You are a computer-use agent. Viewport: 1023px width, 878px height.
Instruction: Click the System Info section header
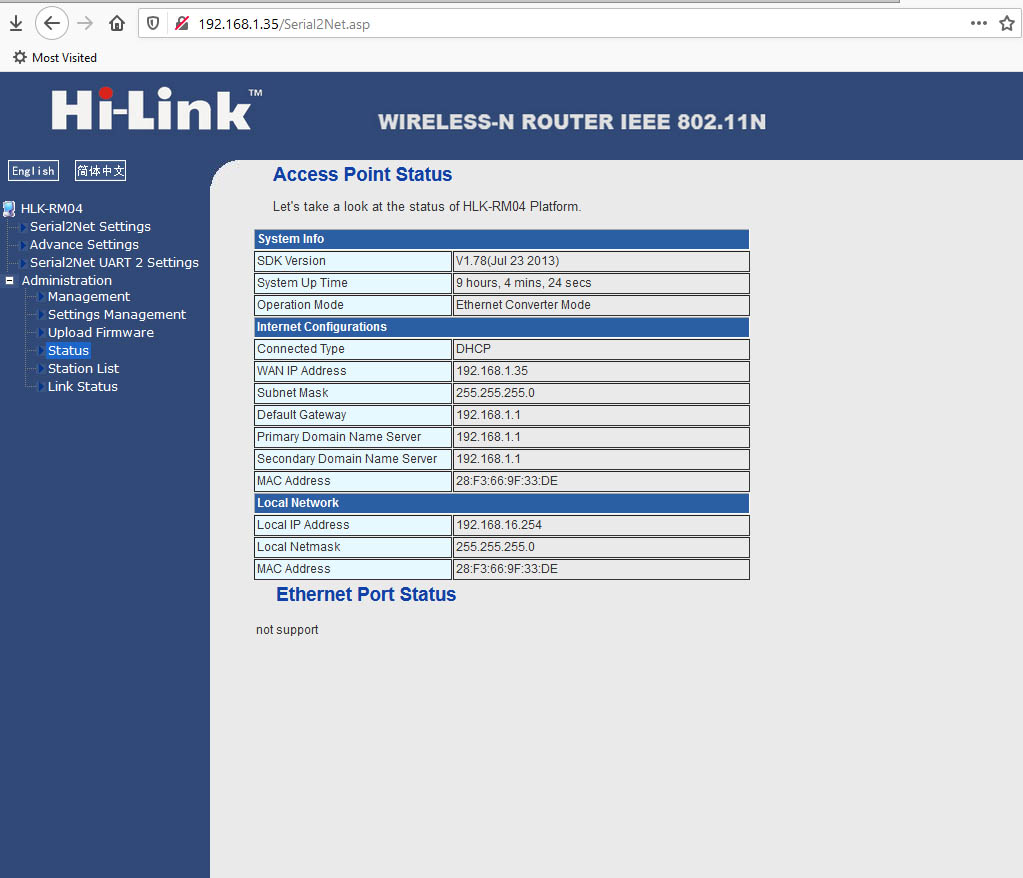tap(502, 239)
